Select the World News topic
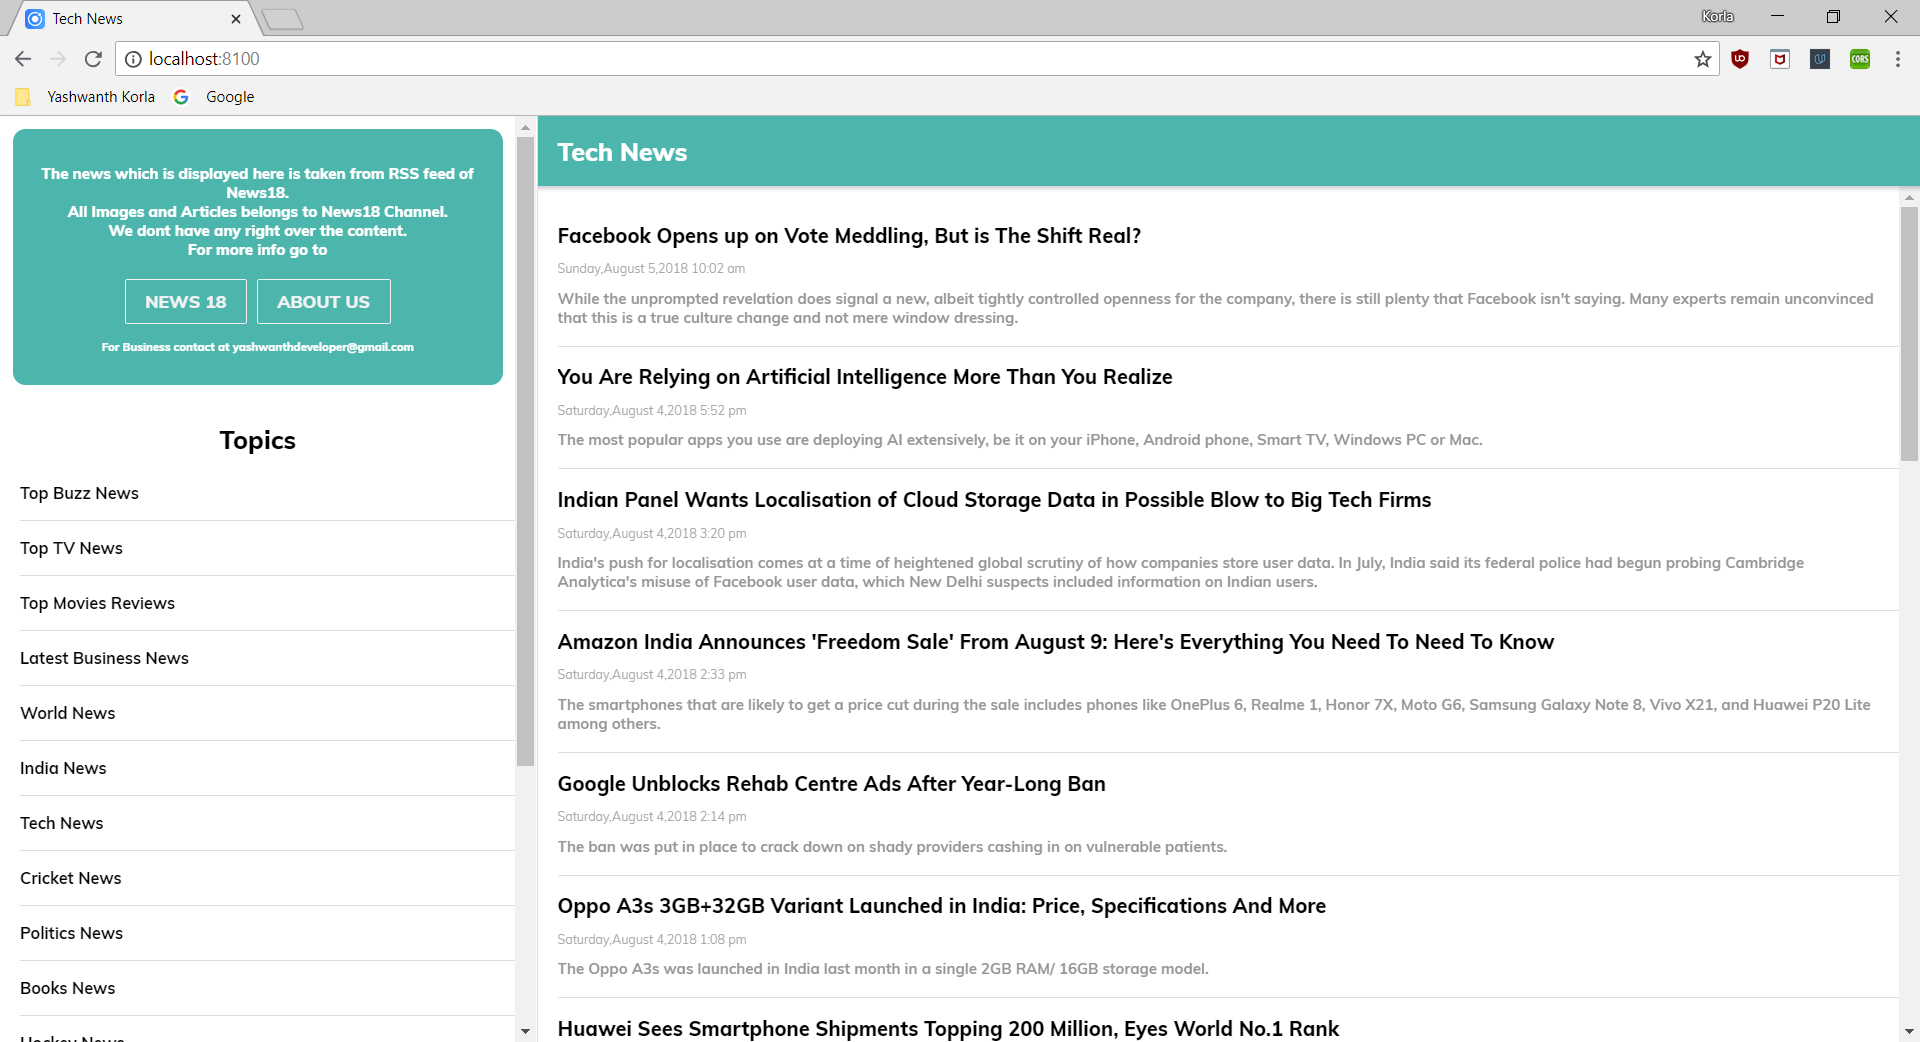 267,714
